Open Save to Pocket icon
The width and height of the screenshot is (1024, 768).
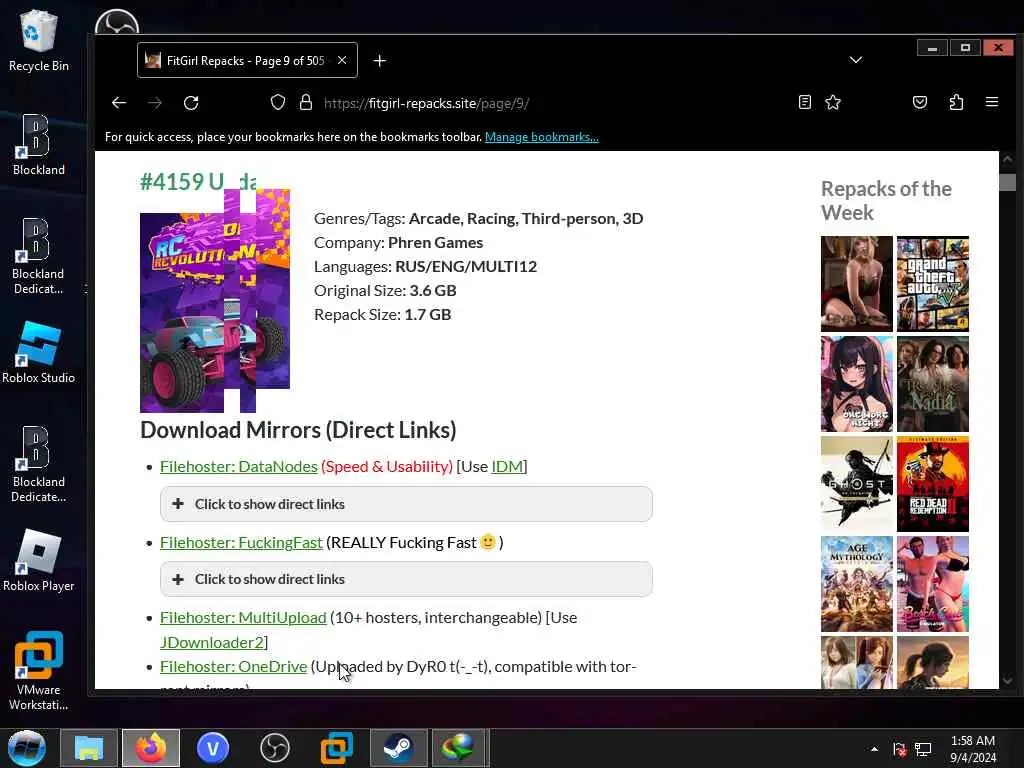coord(920,102)
